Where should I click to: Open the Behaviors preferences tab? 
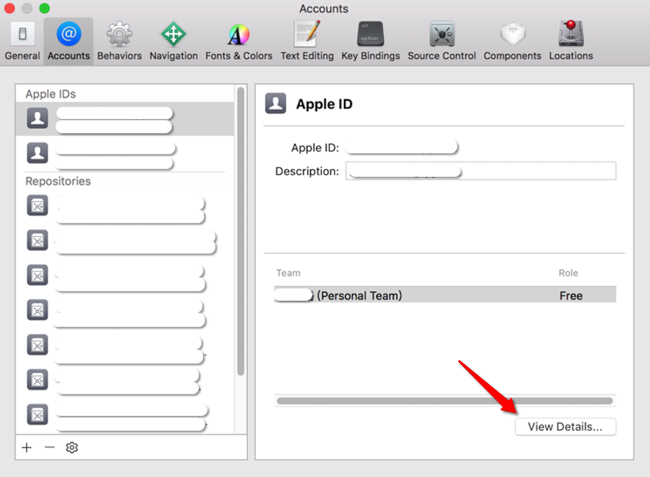click(119, 41)
